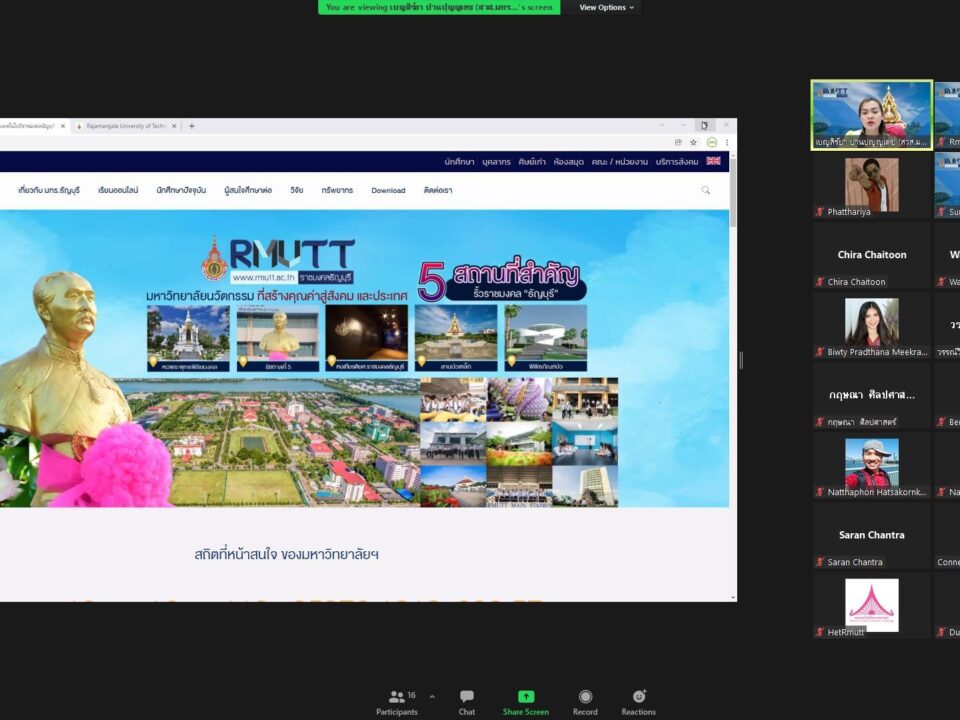This screenshot has width=960, height=720.
Task: Open the ห้องสมุด link in the top bar
Action: [x=569, y=162]
